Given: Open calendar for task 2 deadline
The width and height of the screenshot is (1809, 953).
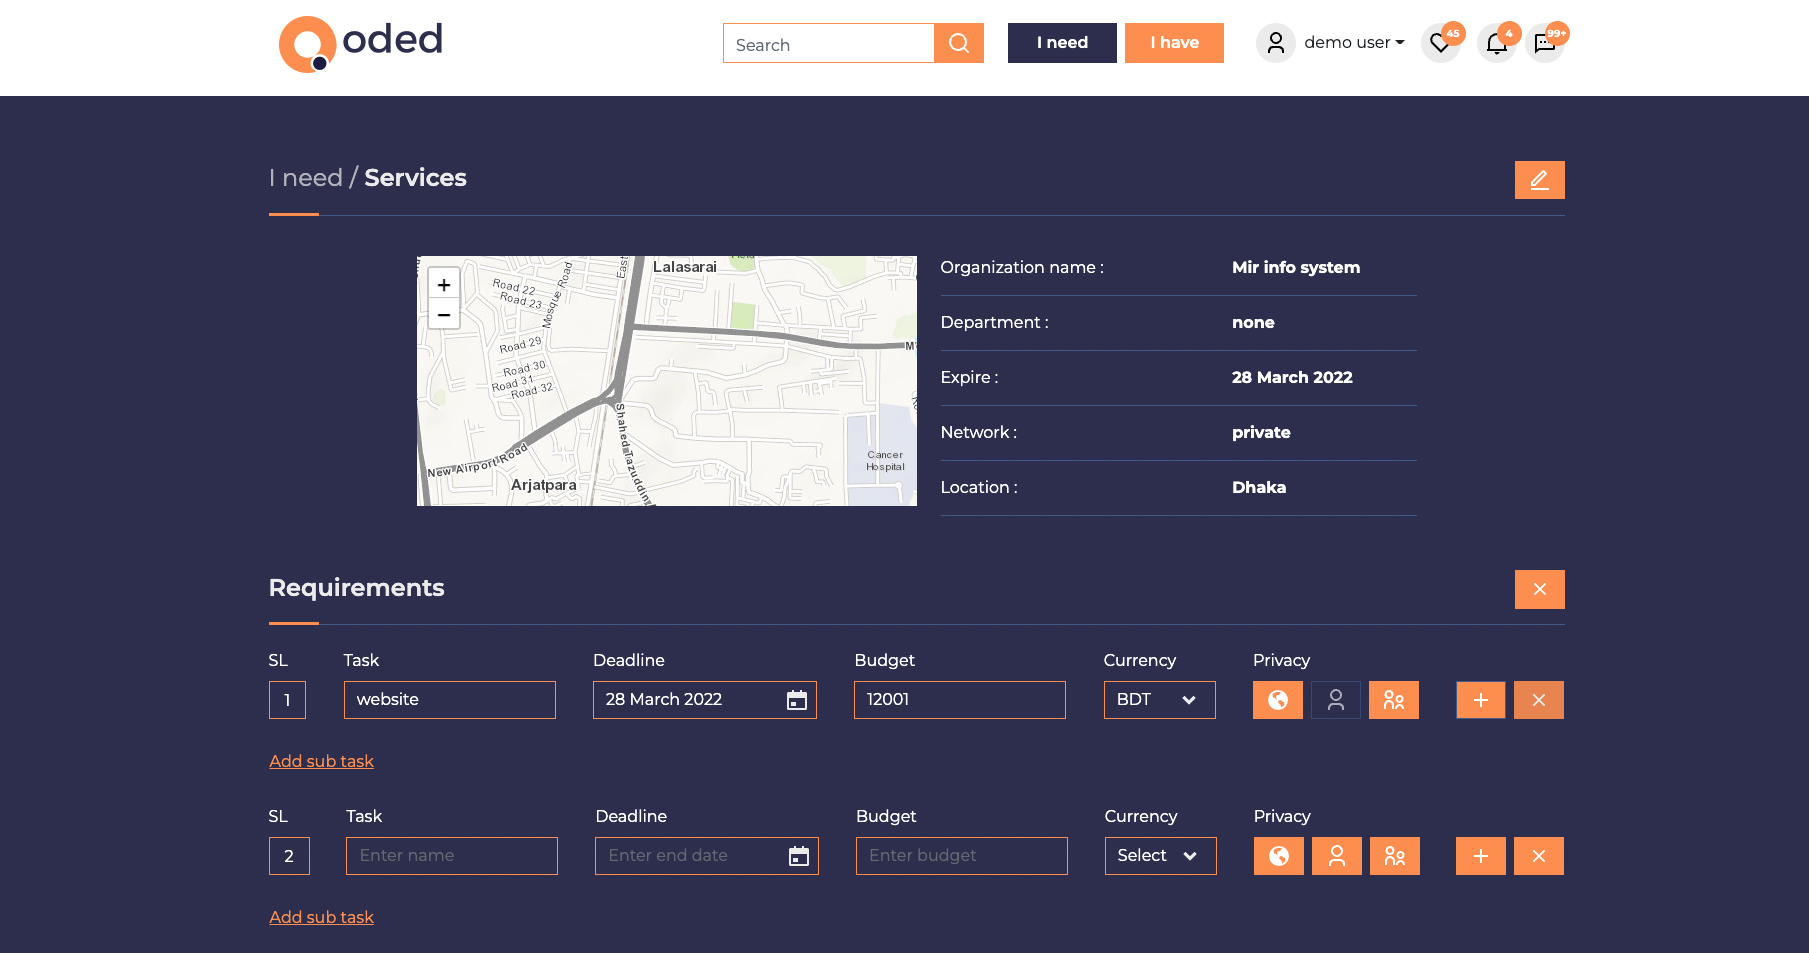Looking at the screenshot, I should point(799,856).
